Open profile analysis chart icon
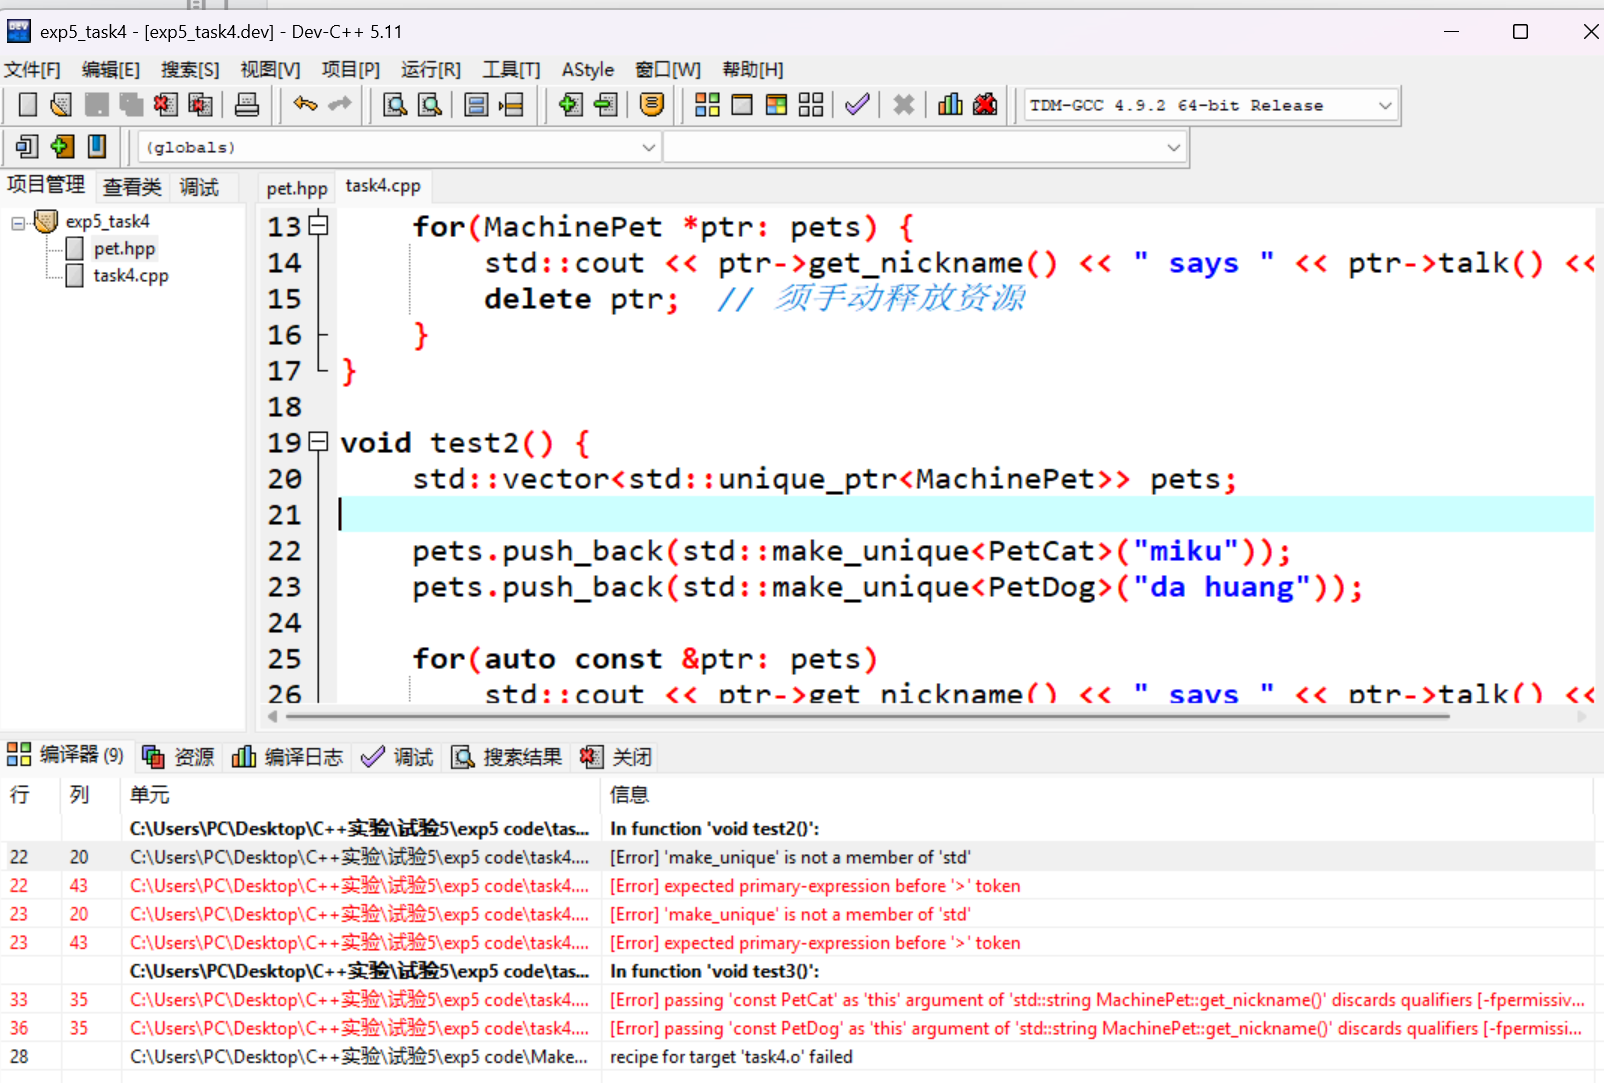The image size is (1604, 1083). click(950, 105)
